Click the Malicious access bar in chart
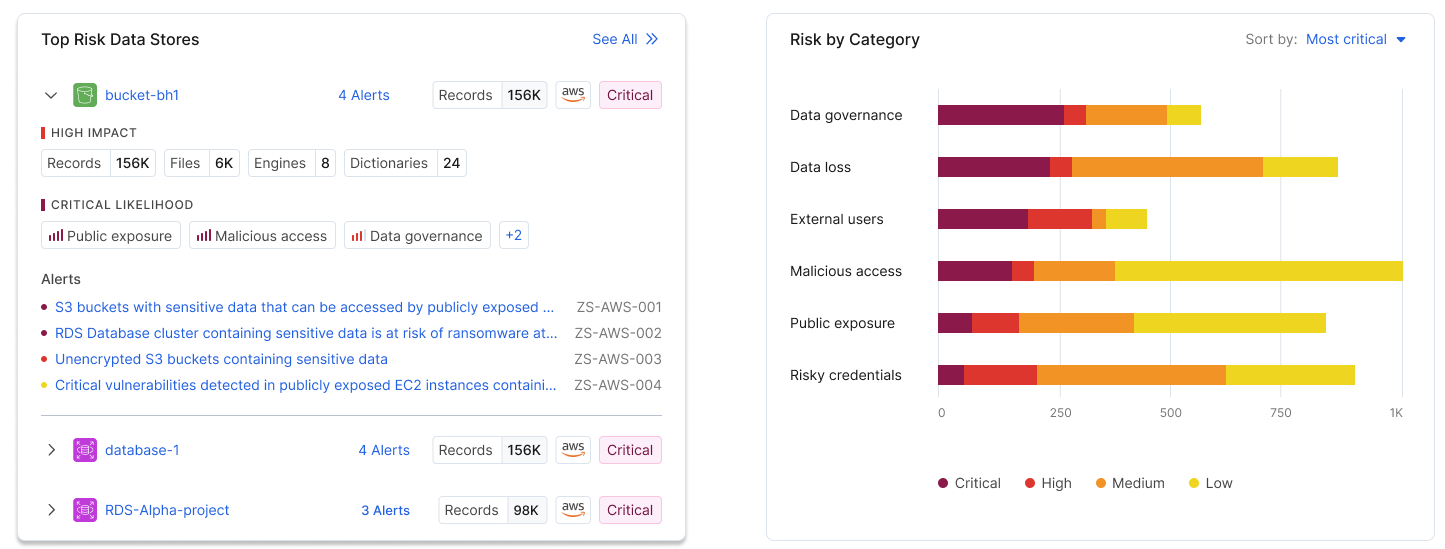Viewport: 1445px width, 549px height. 1170,271
